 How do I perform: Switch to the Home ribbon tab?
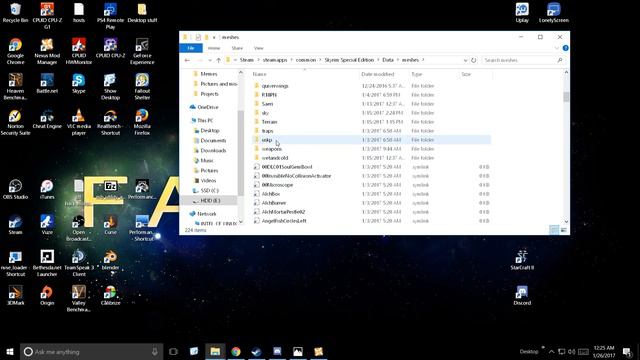214,48
